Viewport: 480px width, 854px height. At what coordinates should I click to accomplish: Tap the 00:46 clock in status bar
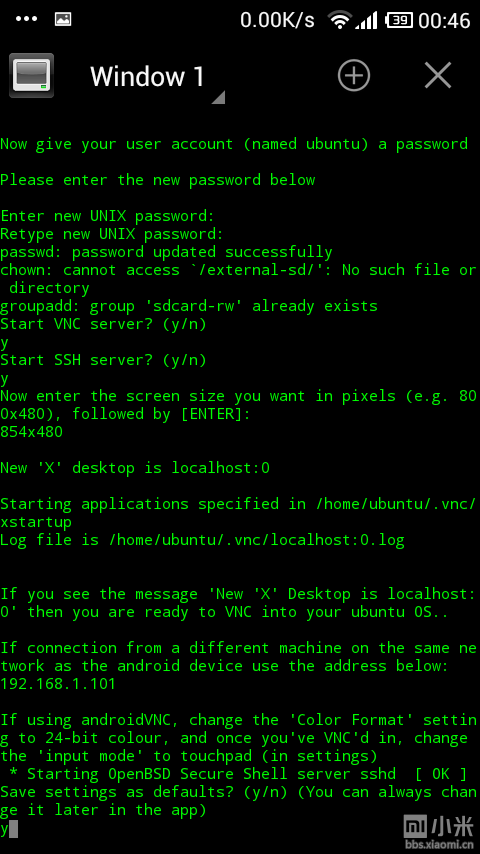click(x=445, y=21)
